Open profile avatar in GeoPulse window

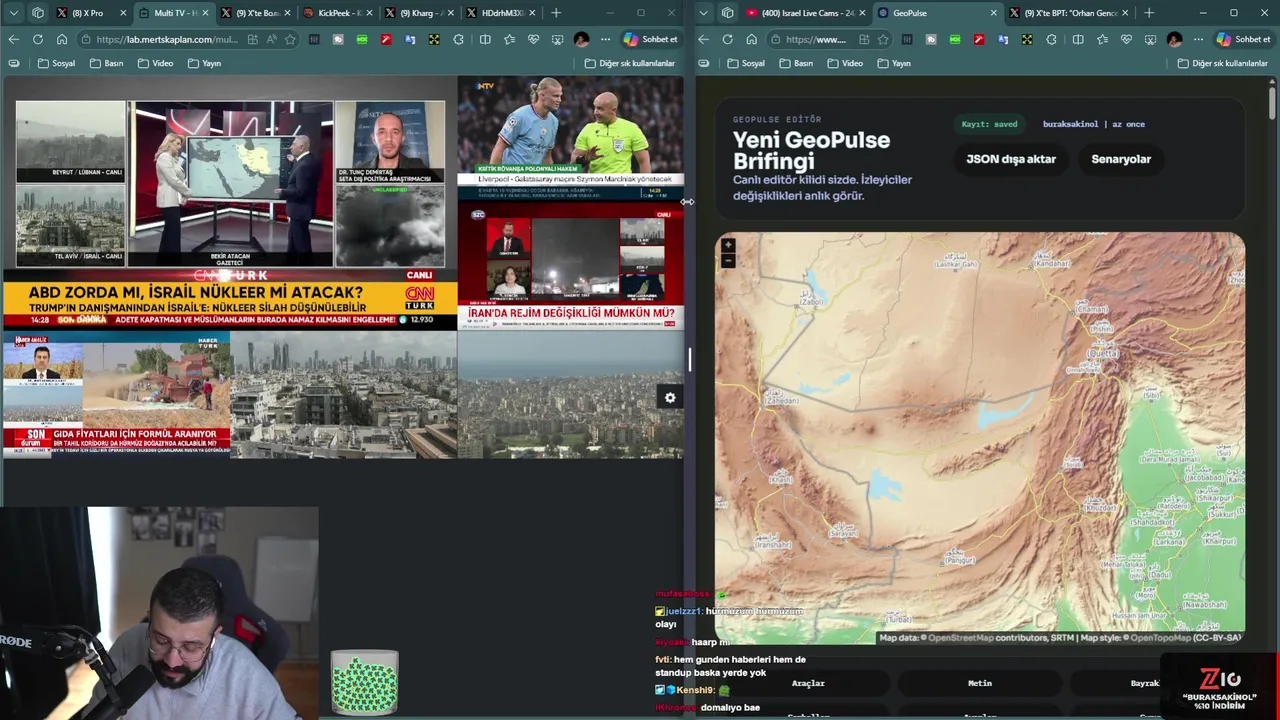(x=1174, y=39)
